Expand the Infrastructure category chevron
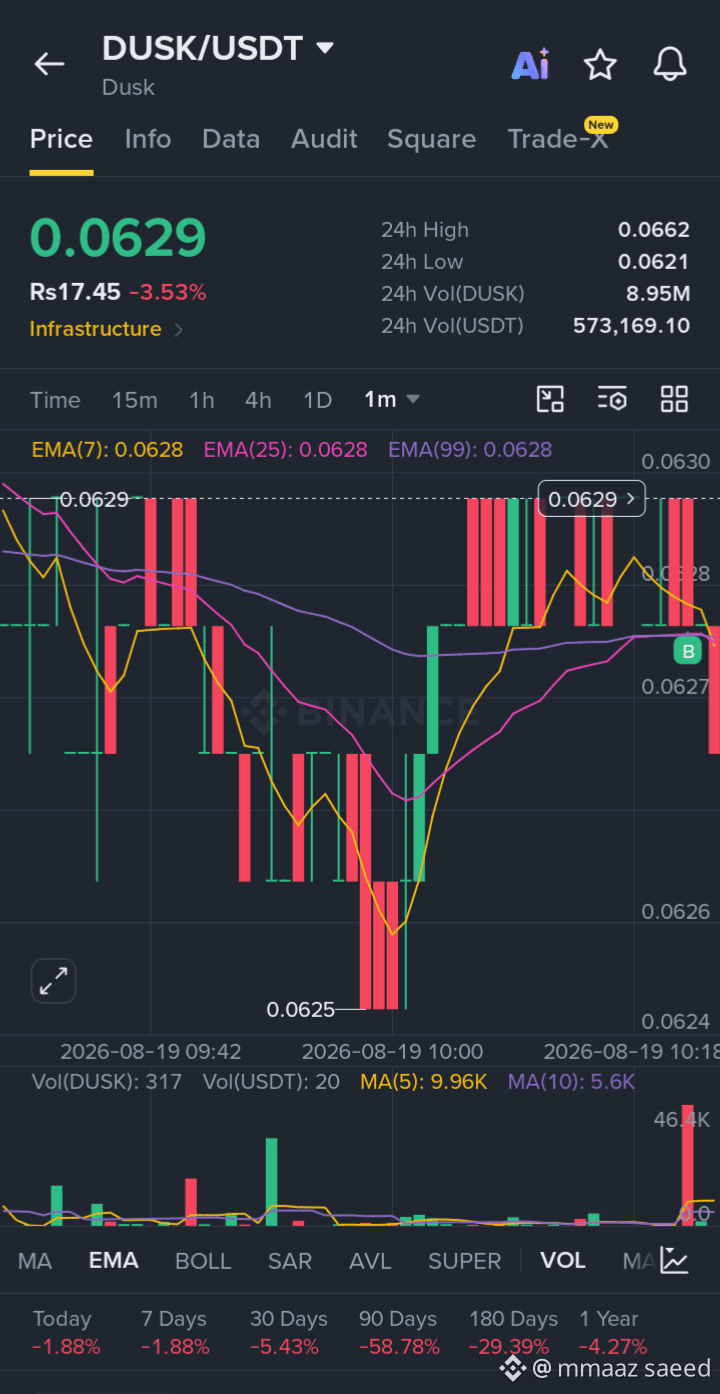This screenshot has height=1394, width=720. pyautogui.click(x=179, y=329)
